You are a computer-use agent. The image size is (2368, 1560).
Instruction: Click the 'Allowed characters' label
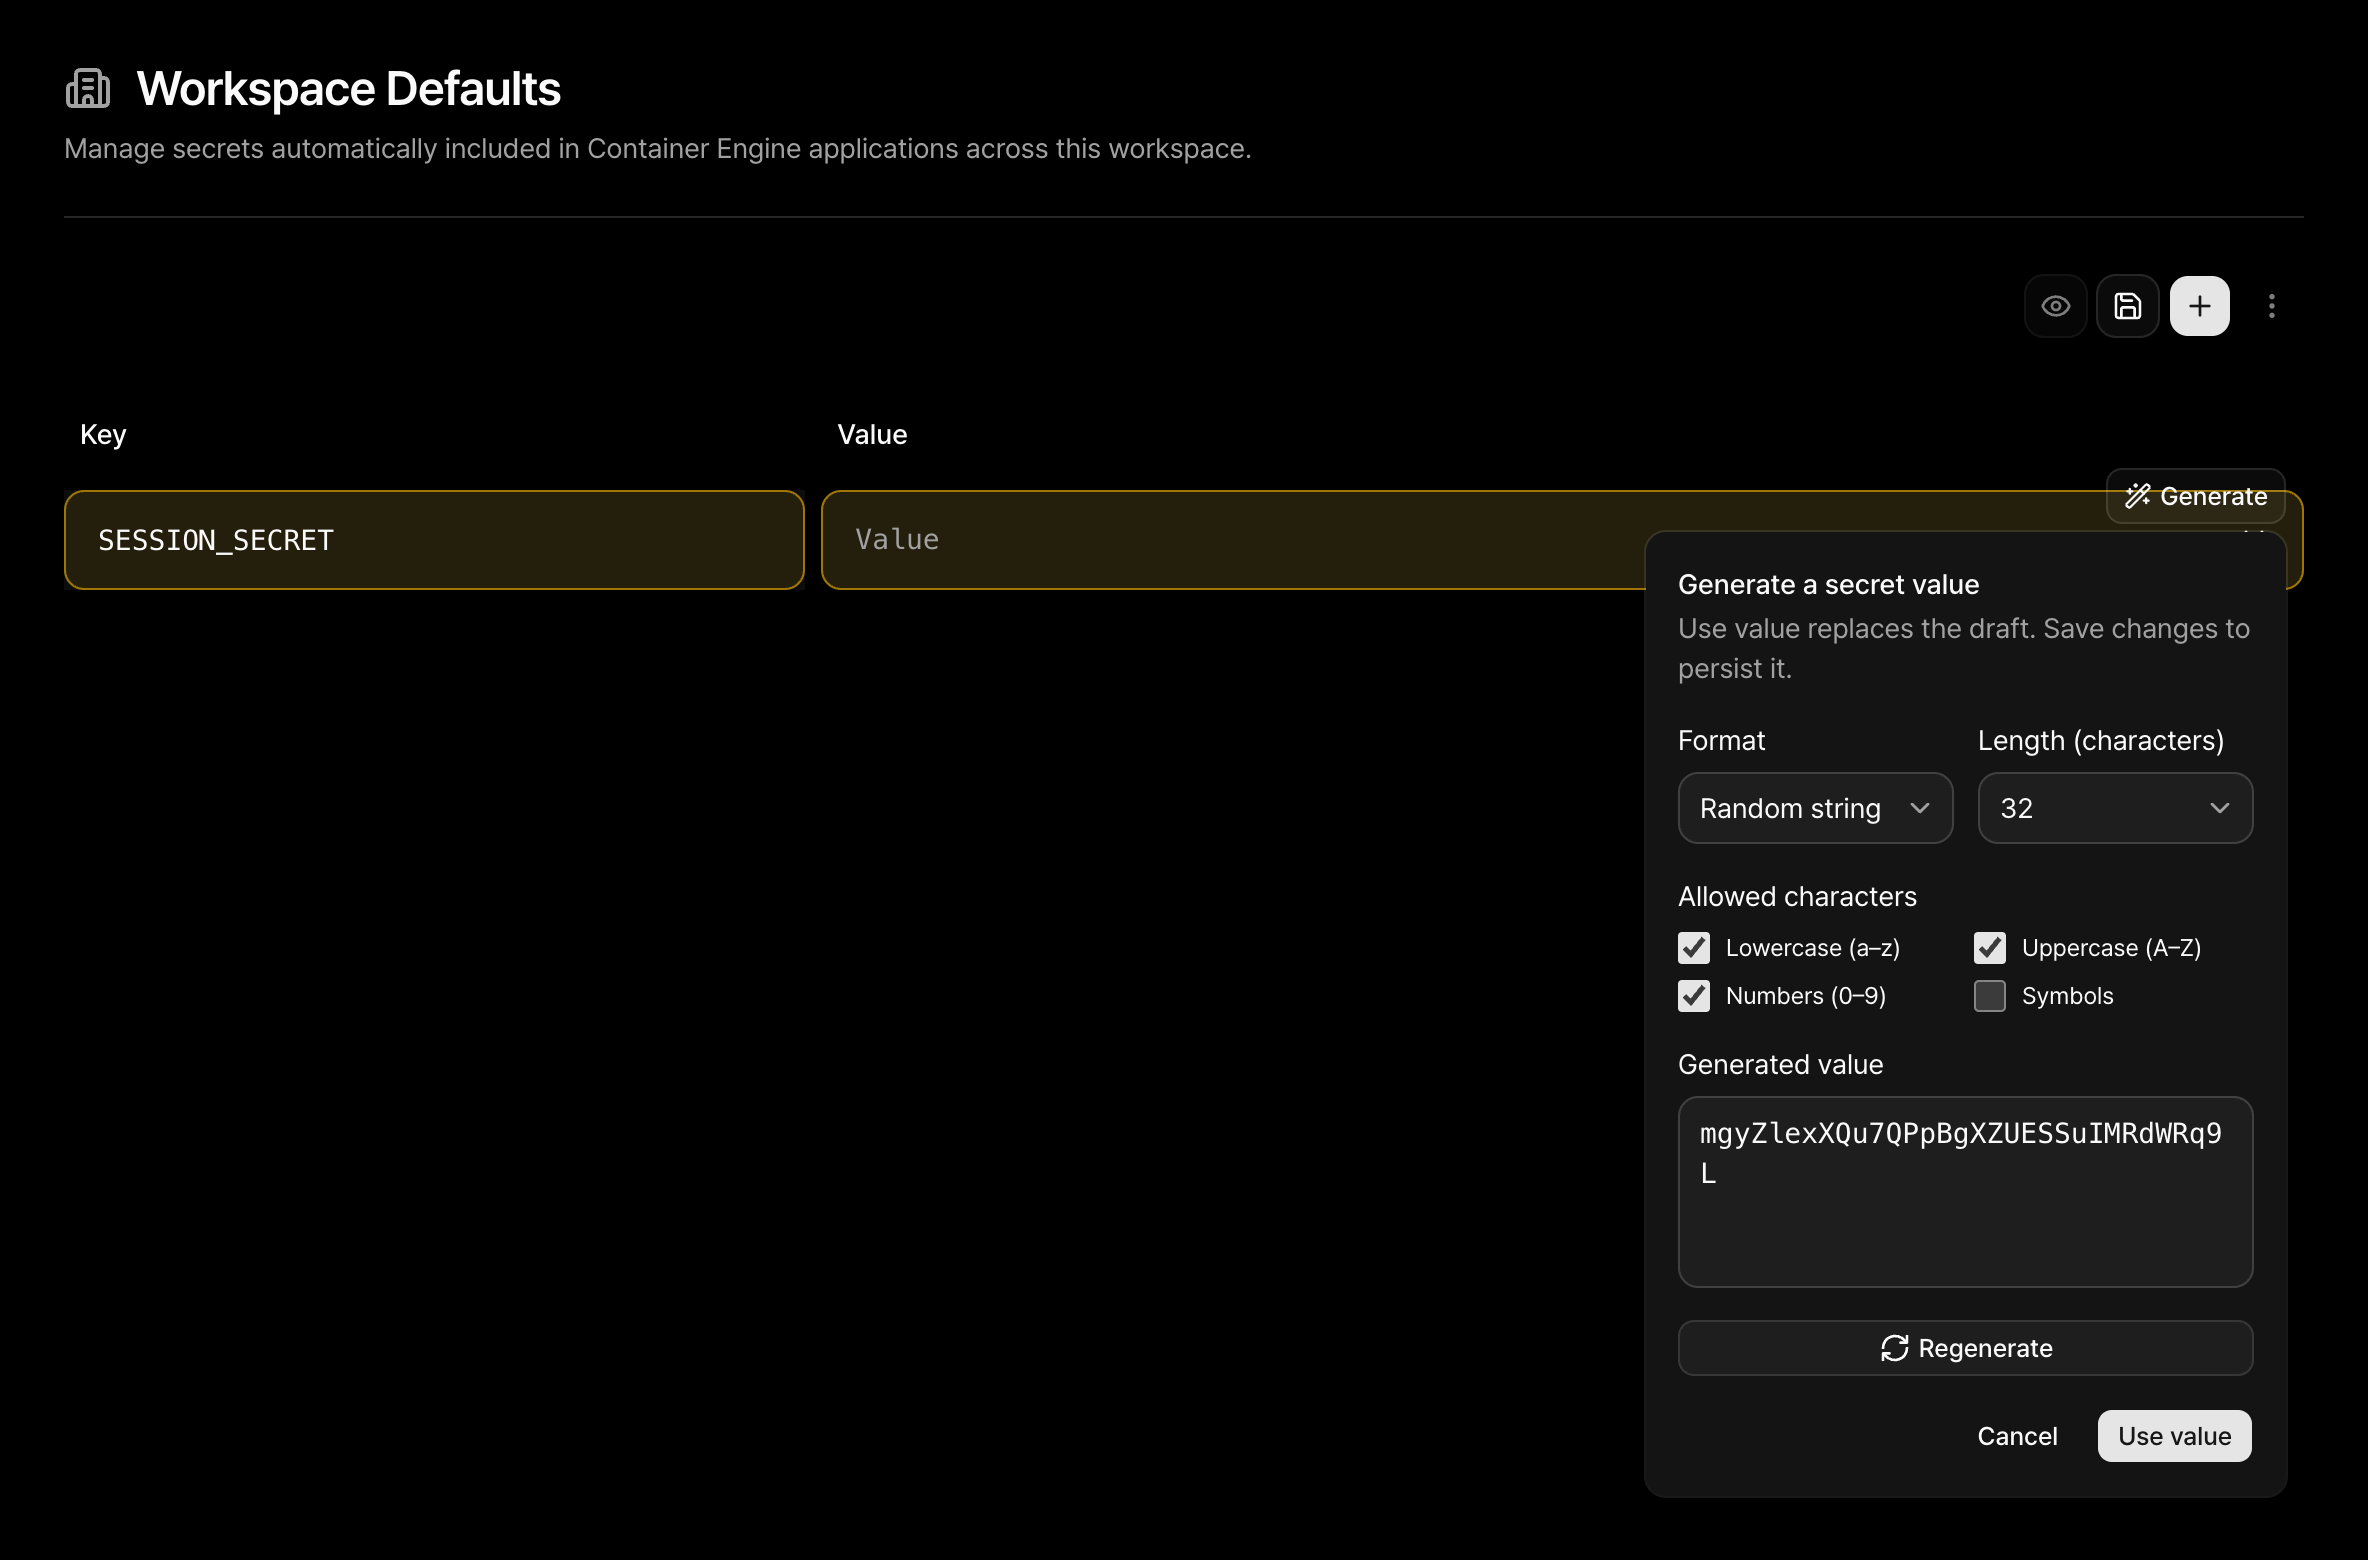[x=1797, y=897]
